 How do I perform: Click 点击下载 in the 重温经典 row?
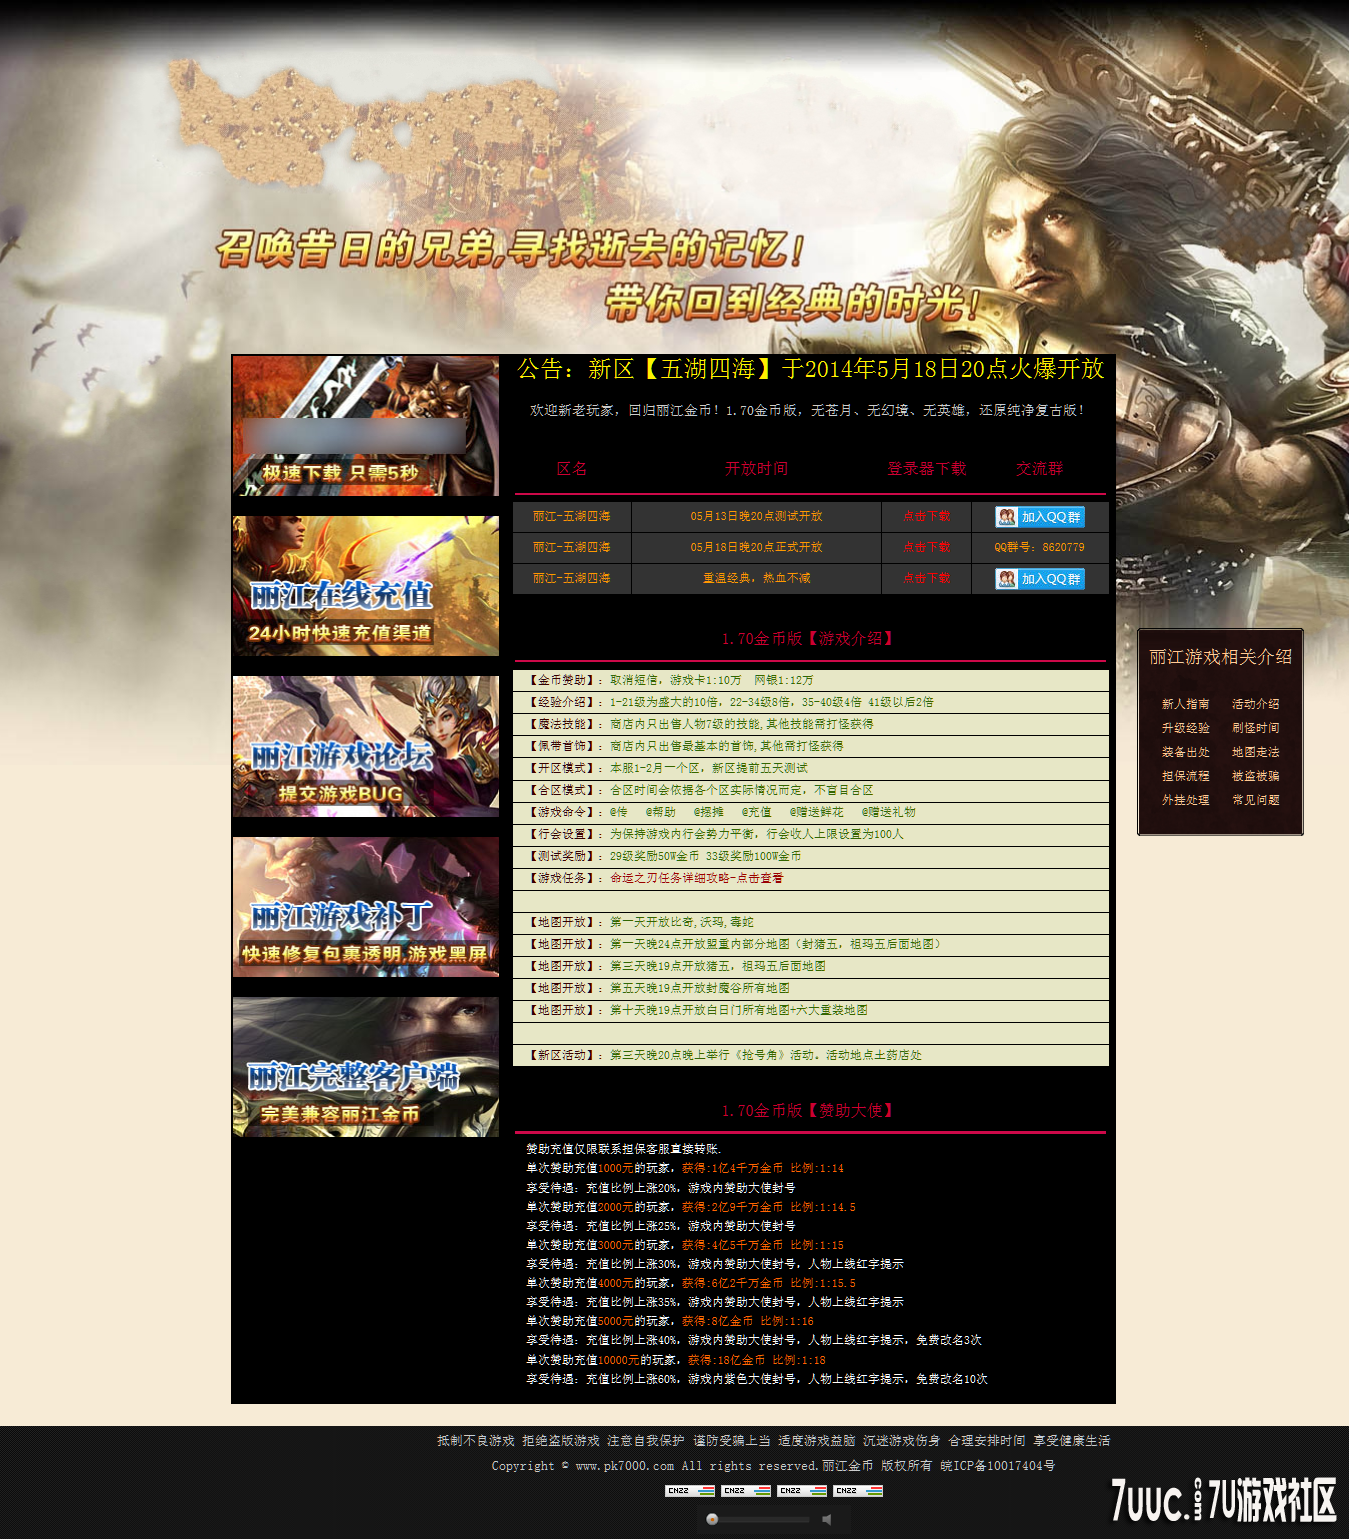click(x=927, y=579)
